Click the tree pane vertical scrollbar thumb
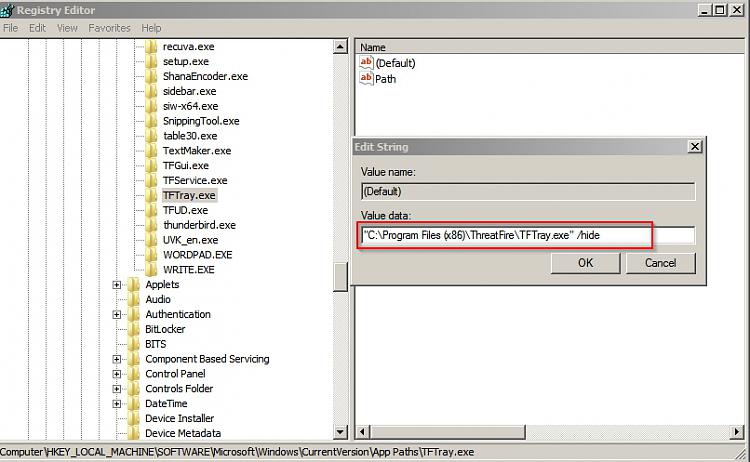 (x=340, y=276)
